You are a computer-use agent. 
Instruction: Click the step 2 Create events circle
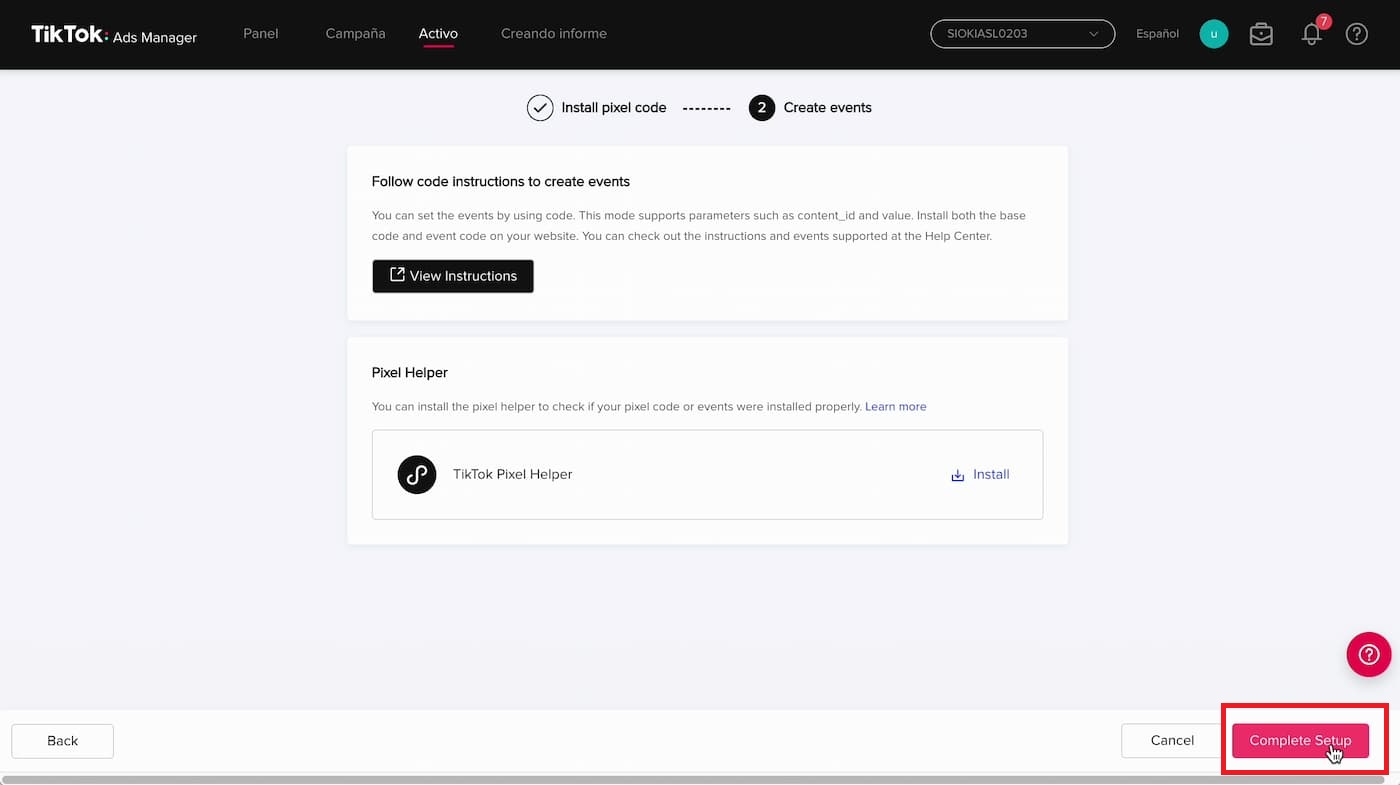click(762, 108)
